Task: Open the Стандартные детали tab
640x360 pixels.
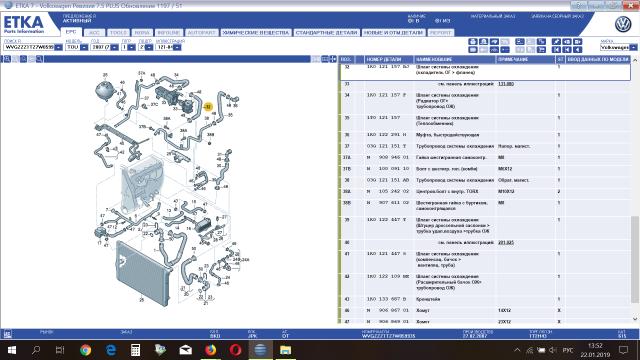Action: [x=326, y=32]
